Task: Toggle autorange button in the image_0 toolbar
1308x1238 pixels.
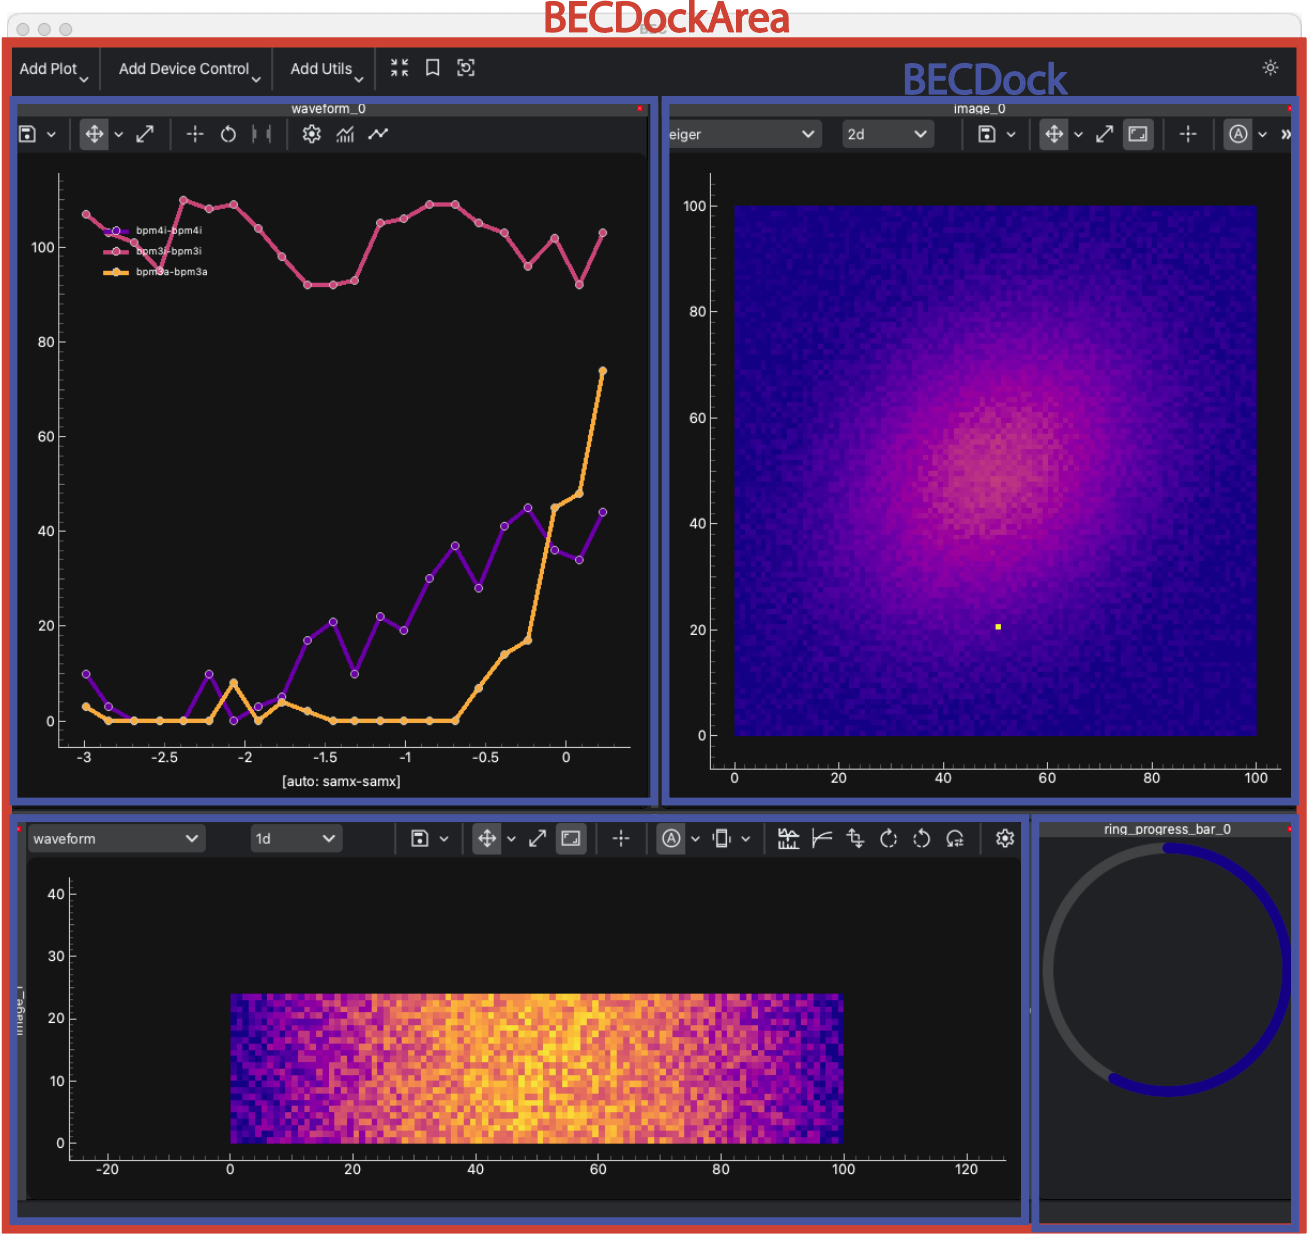Action: pos(1238,134)
